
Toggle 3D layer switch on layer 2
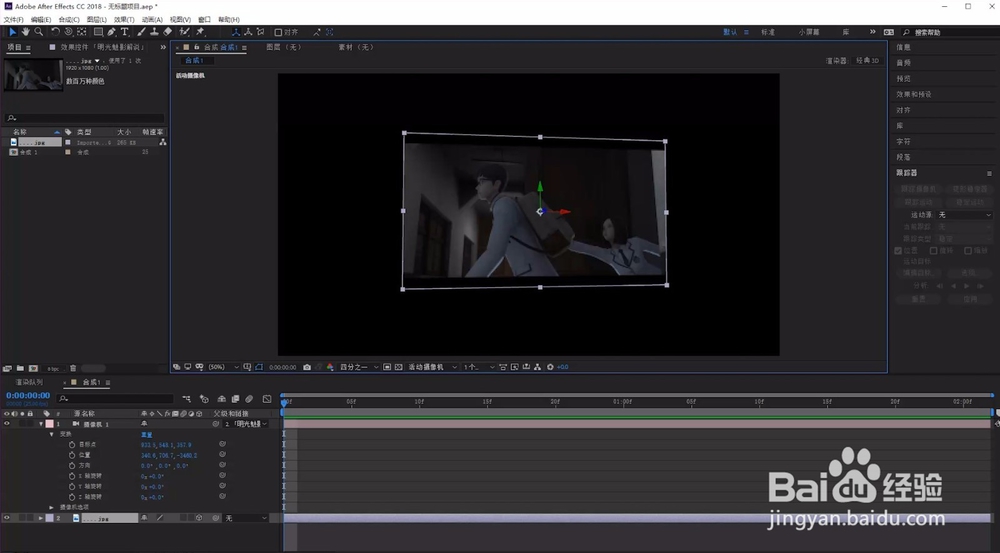point(199,518)
